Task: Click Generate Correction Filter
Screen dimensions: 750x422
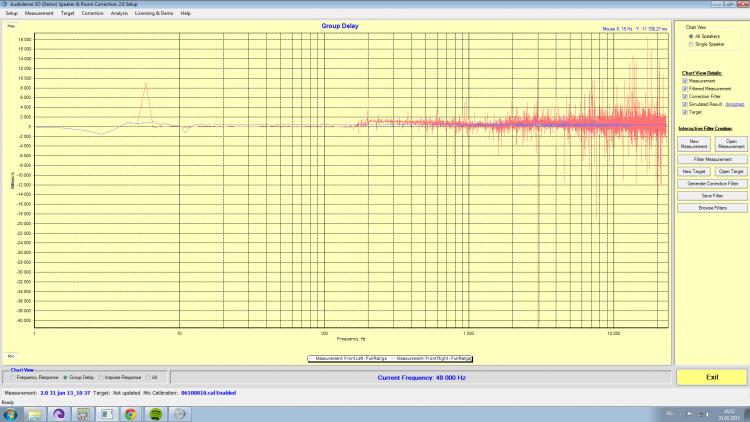Action: pos(712,184)
